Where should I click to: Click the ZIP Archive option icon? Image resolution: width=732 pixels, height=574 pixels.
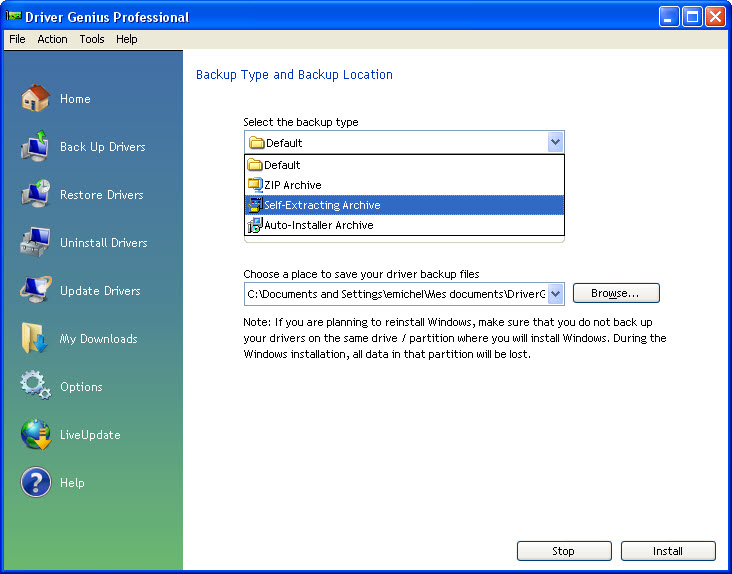pyautogui.click(x=255, y=185)
